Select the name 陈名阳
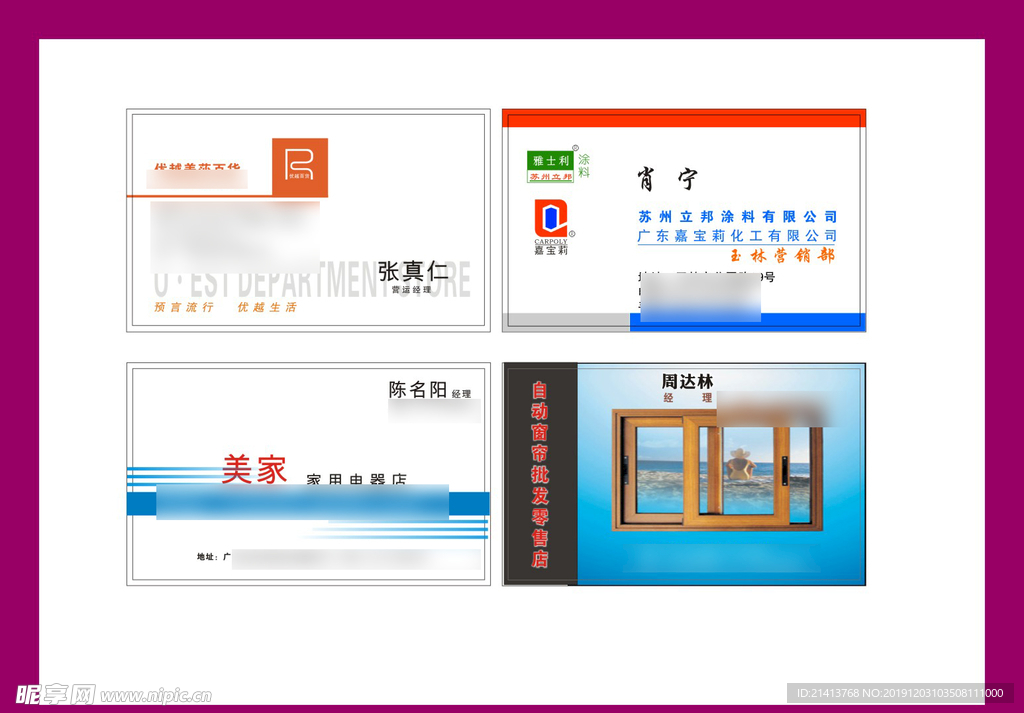This screenshot has height=713, width=1024. pyautogui.click(x=418, y=390)
